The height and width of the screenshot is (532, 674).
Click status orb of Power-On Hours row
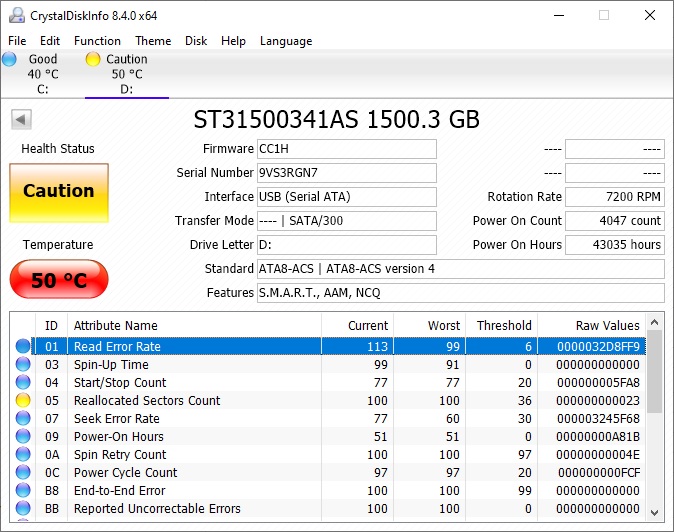click(23, 437)
